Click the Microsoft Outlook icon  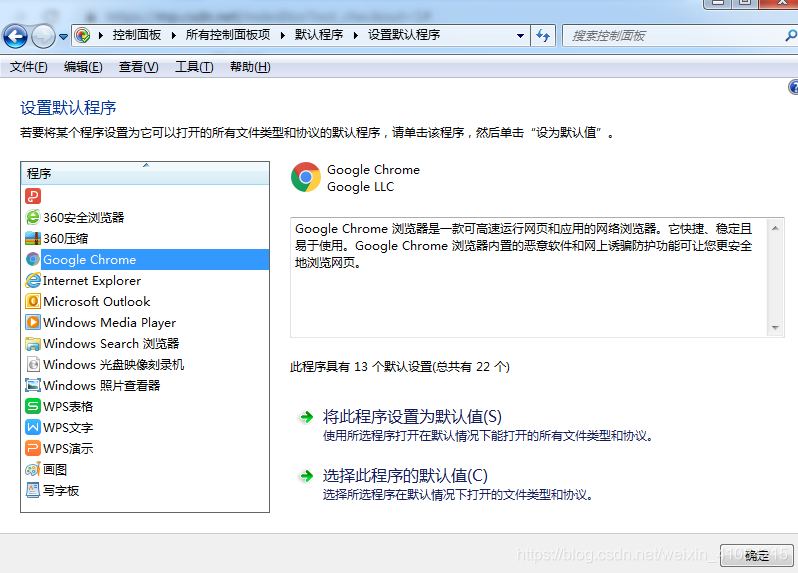click(x=33, y=301)
